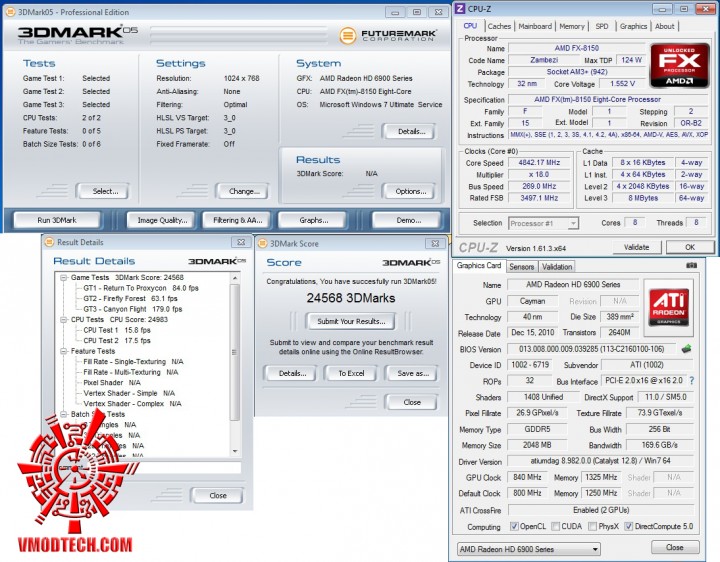
Task: Click the Core Speed 4842.17 MHz value
Action: point(539,163)
